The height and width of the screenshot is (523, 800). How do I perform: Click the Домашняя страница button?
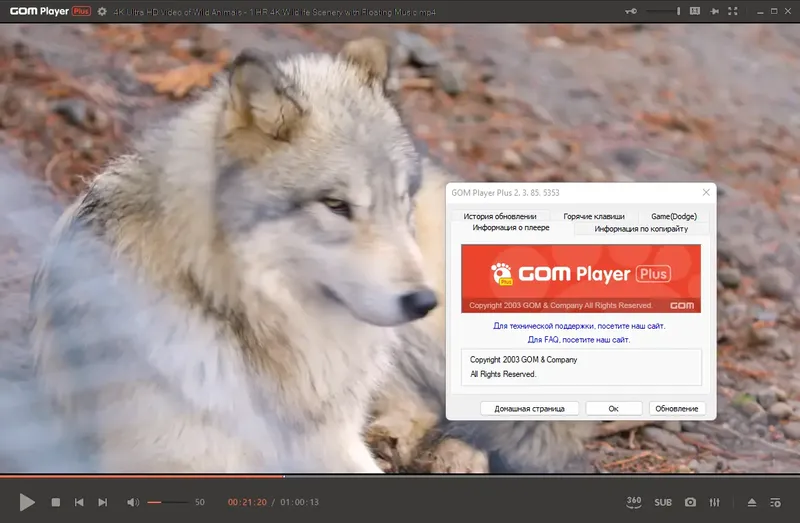click(529, 408)
